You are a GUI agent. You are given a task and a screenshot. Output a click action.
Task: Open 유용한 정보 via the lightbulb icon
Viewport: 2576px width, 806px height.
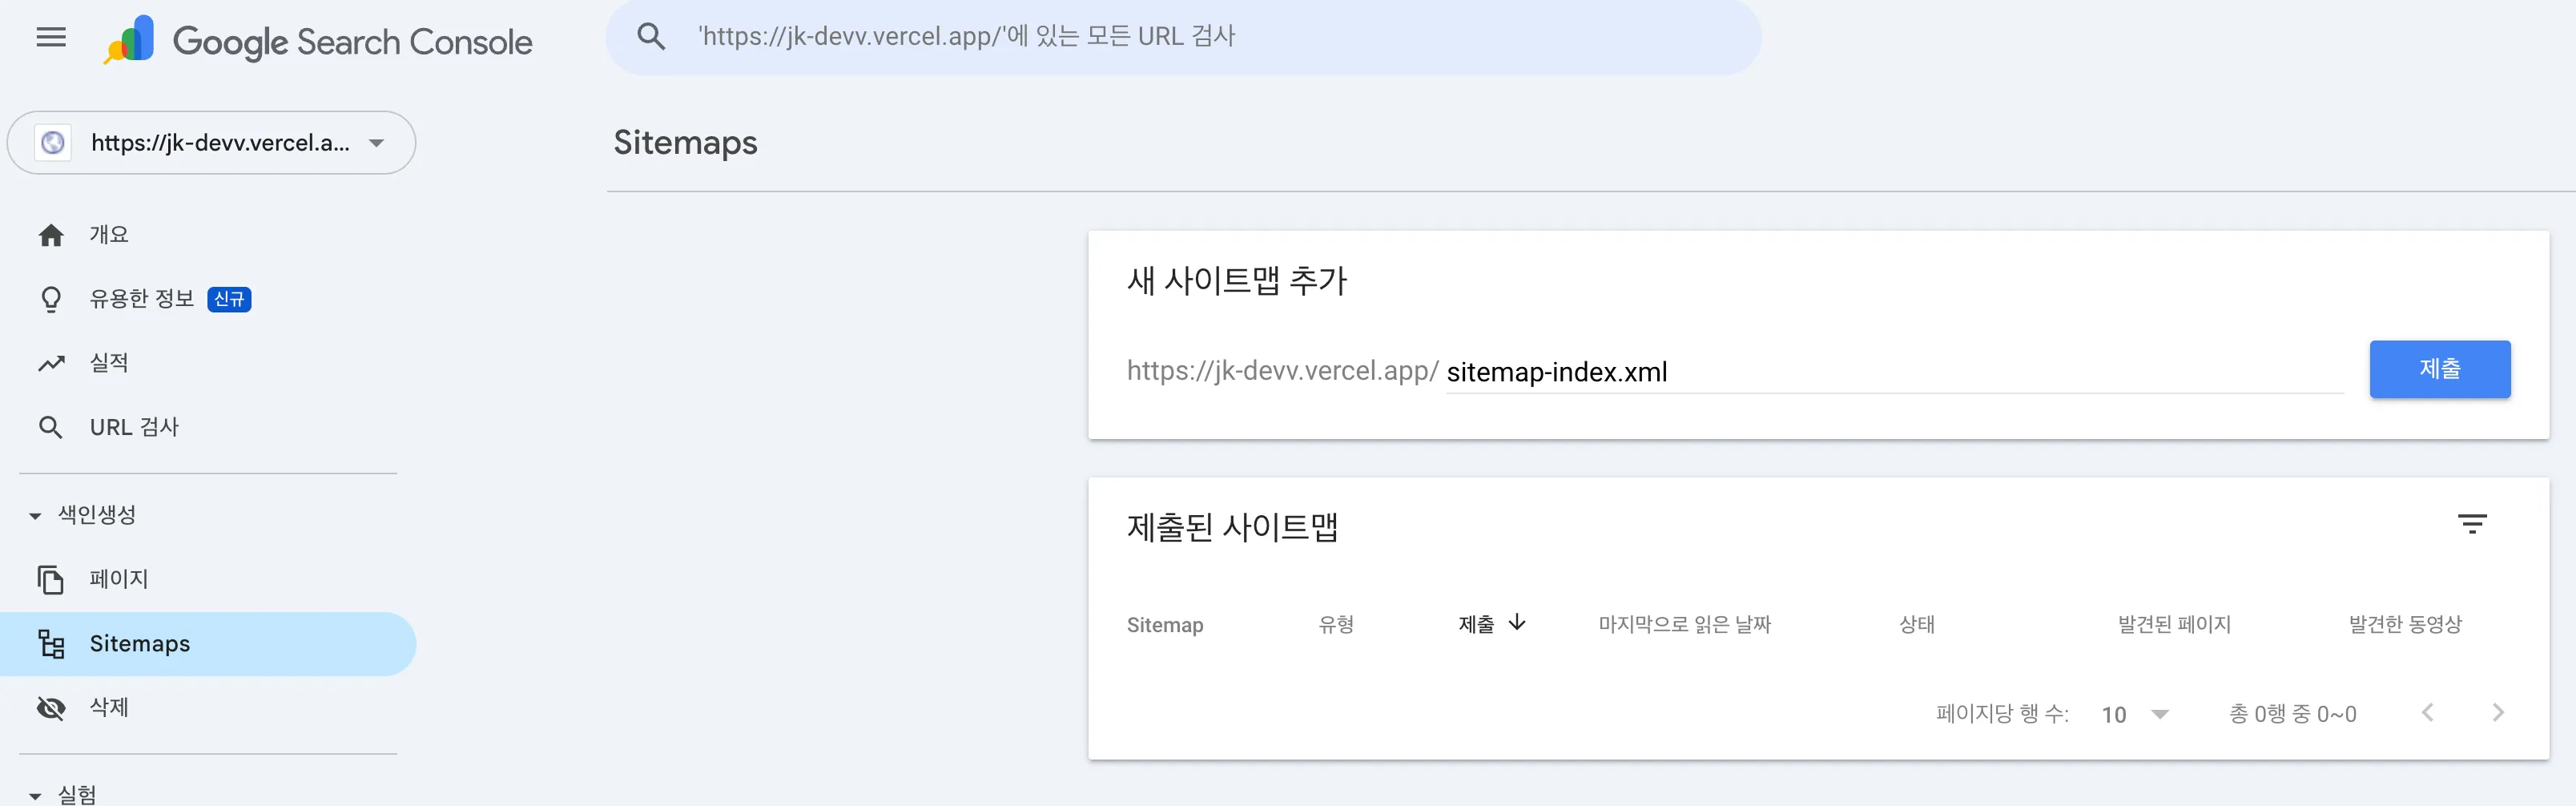(51, 298)
